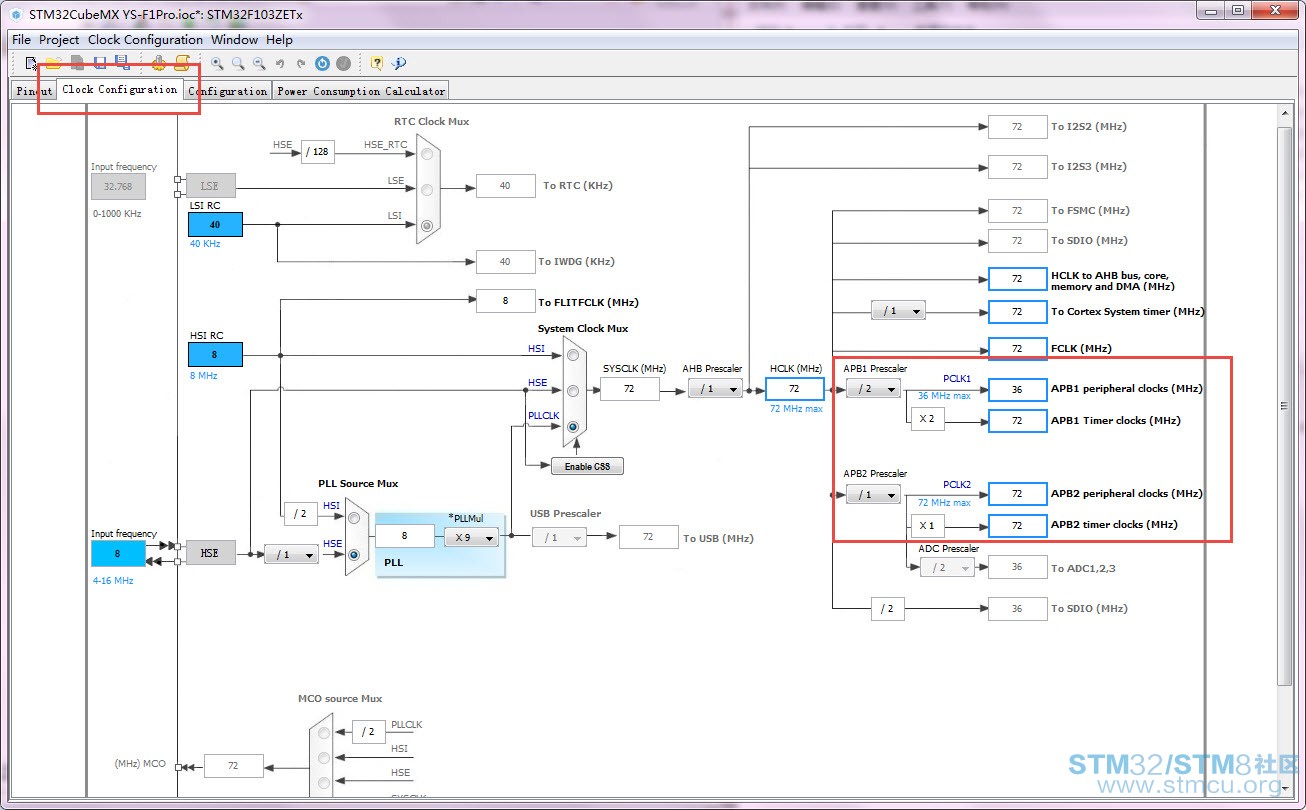Click the blue info icon after Help
The width and height of the screenshot is (1306, 810).
[399, 63]
